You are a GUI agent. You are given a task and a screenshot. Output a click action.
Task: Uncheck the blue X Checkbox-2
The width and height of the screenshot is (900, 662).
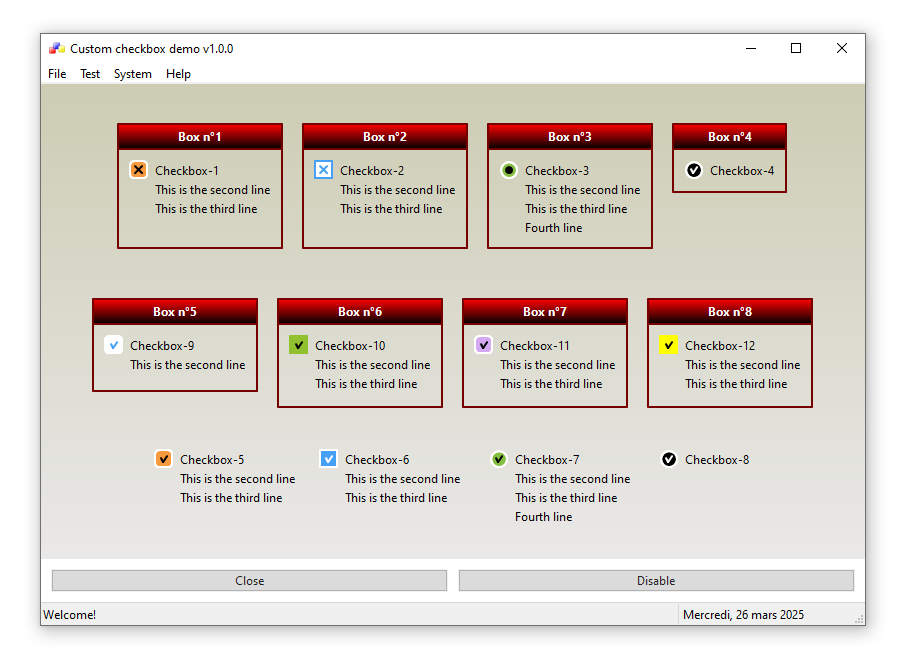(x=323, y=170)
